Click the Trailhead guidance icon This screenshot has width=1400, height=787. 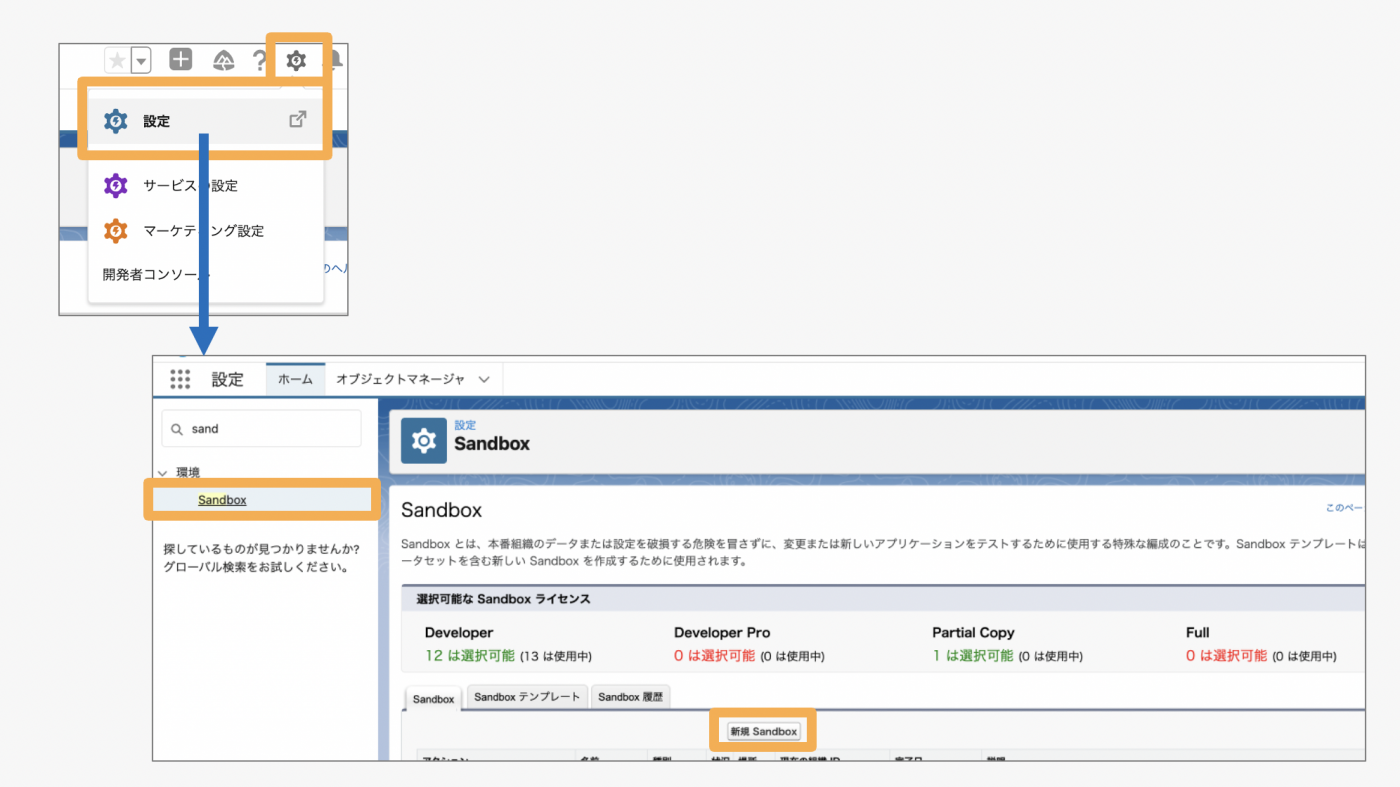click(224, 61)
